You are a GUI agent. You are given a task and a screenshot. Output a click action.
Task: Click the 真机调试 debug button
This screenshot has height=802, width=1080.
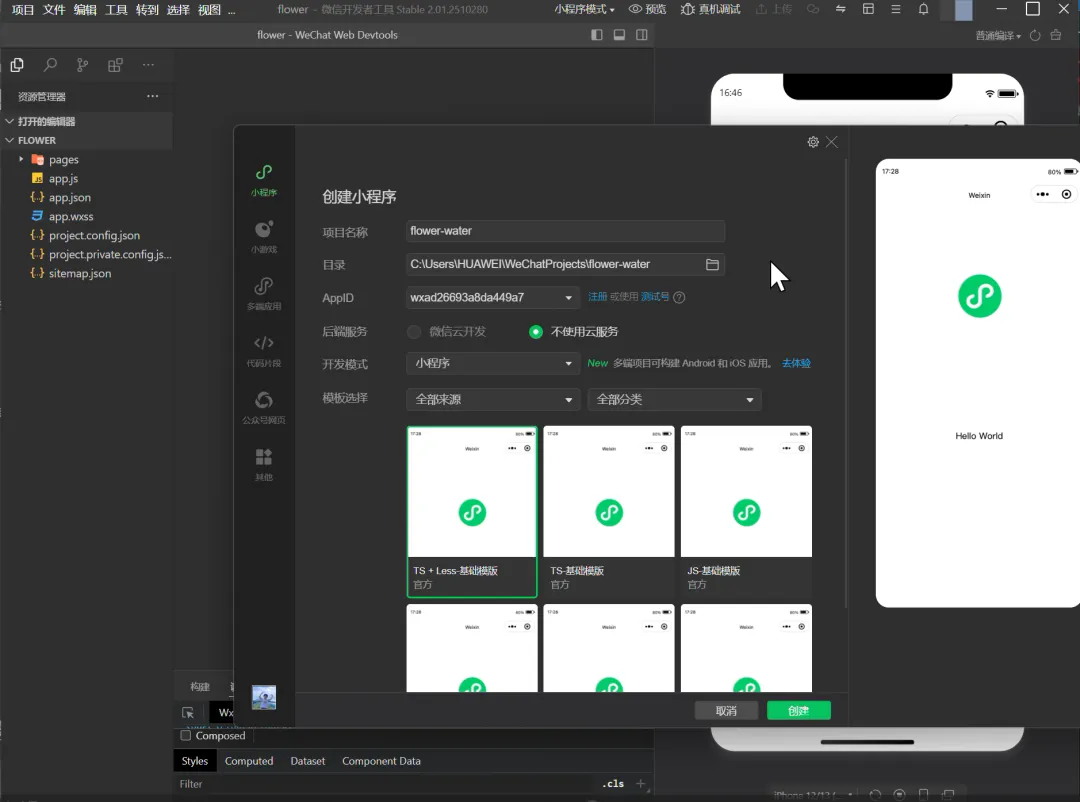pos(710,9)
